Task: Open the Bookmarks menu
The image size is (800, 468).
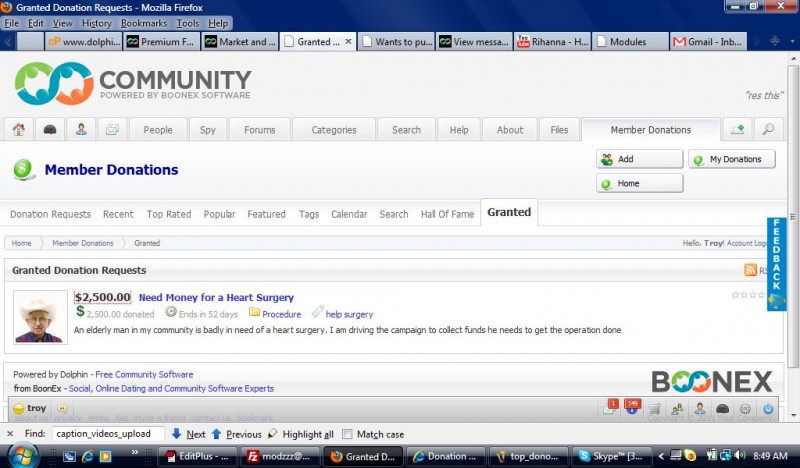Action: click(144, 23)
